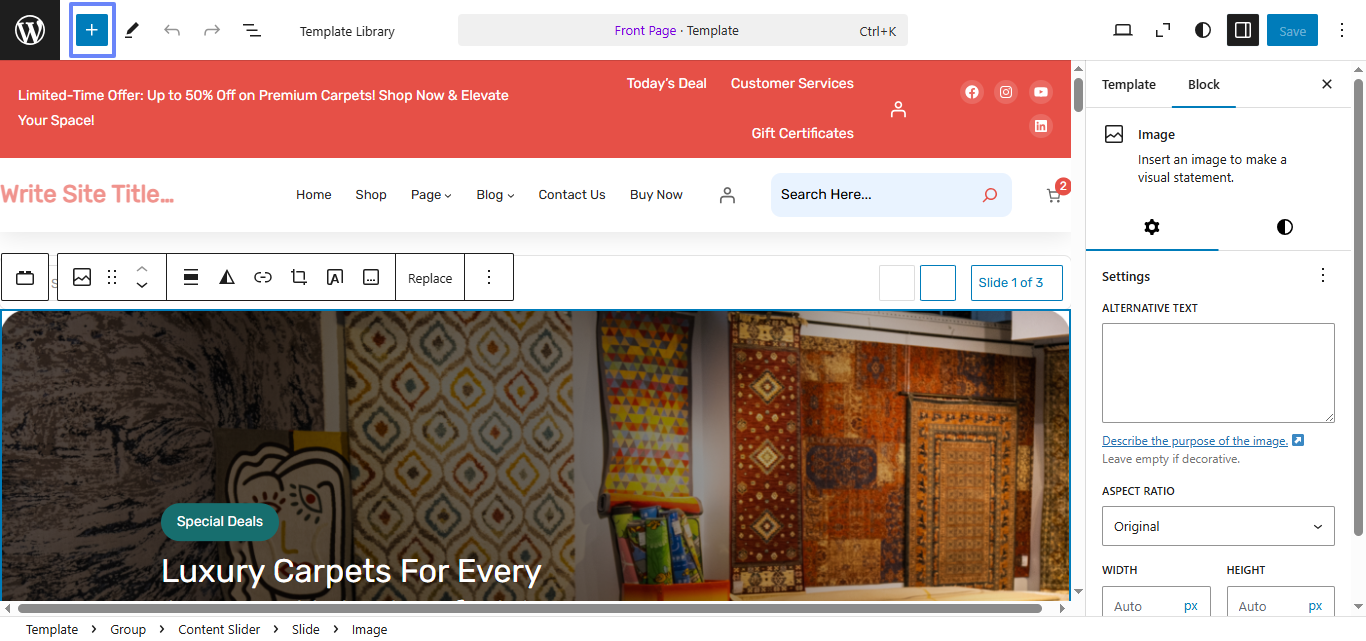Add caption to image icon
Viewport: 1366px width, 641px height.
pos(371,277)
